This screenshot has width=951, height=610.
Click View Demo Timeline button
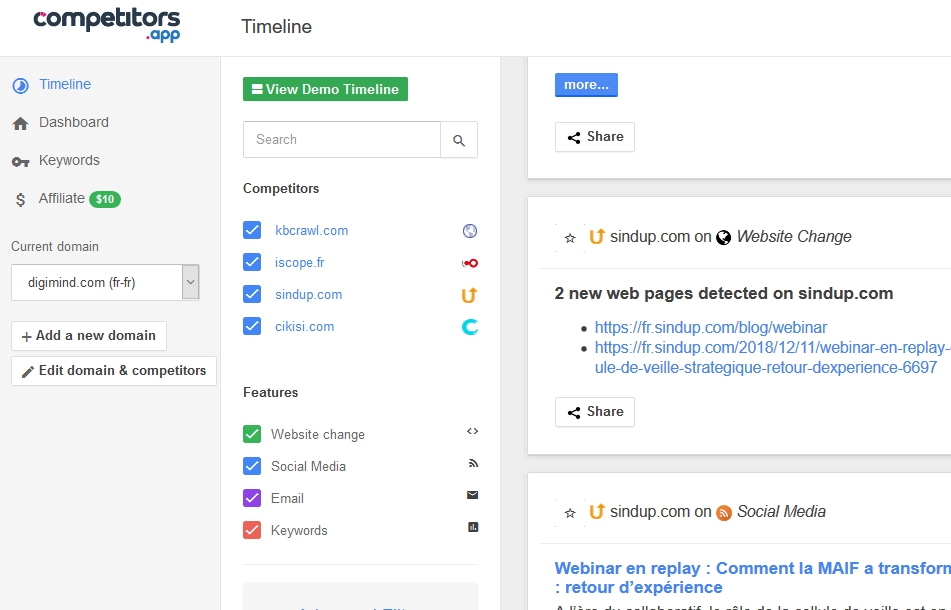click(325, 89)
